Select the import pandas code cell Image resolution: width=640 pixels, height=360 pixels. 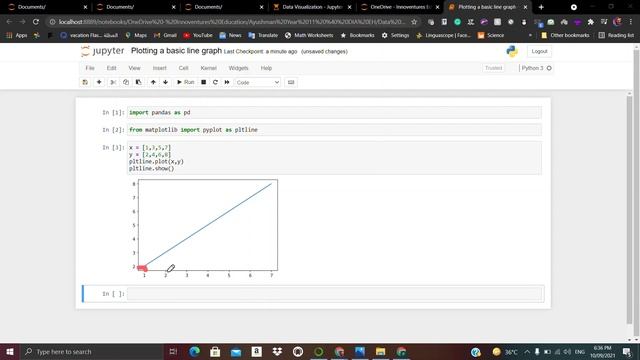pos(335,112)
